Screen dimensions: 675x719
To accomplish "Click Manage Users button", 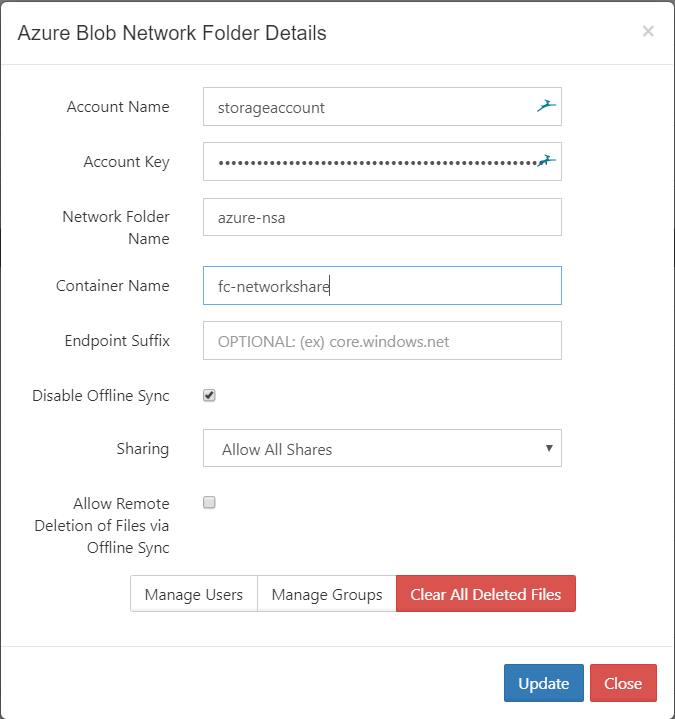I will point(194,594).
